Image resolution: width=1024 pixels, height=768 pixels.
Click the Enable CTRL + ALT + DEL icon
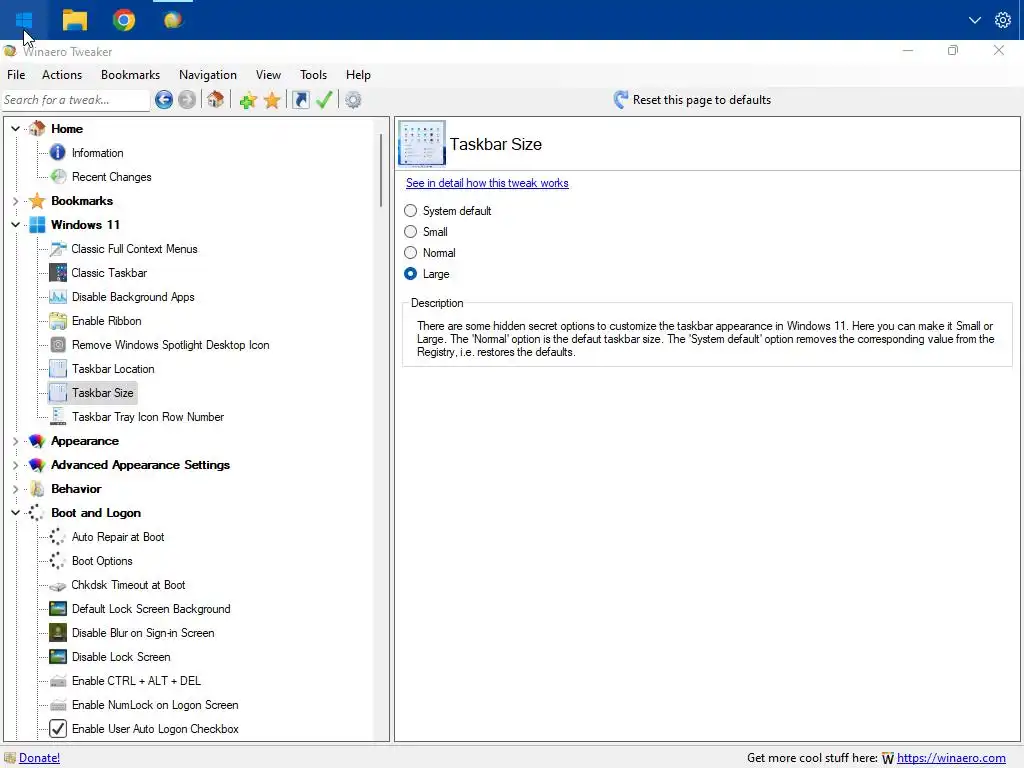point(58,681)
